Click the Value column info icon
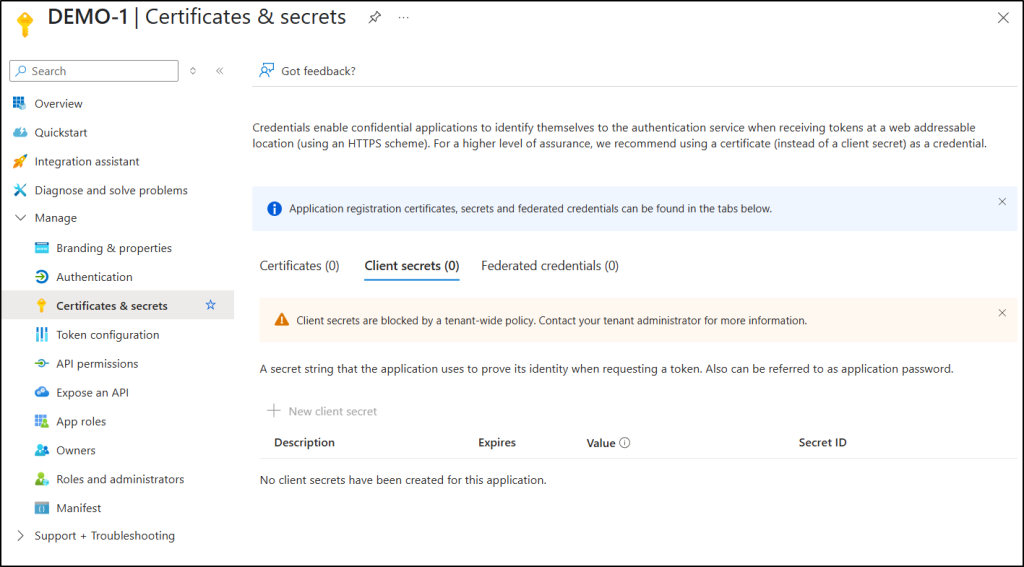The height and width of the screenshot is (567, 1024). 625,443
